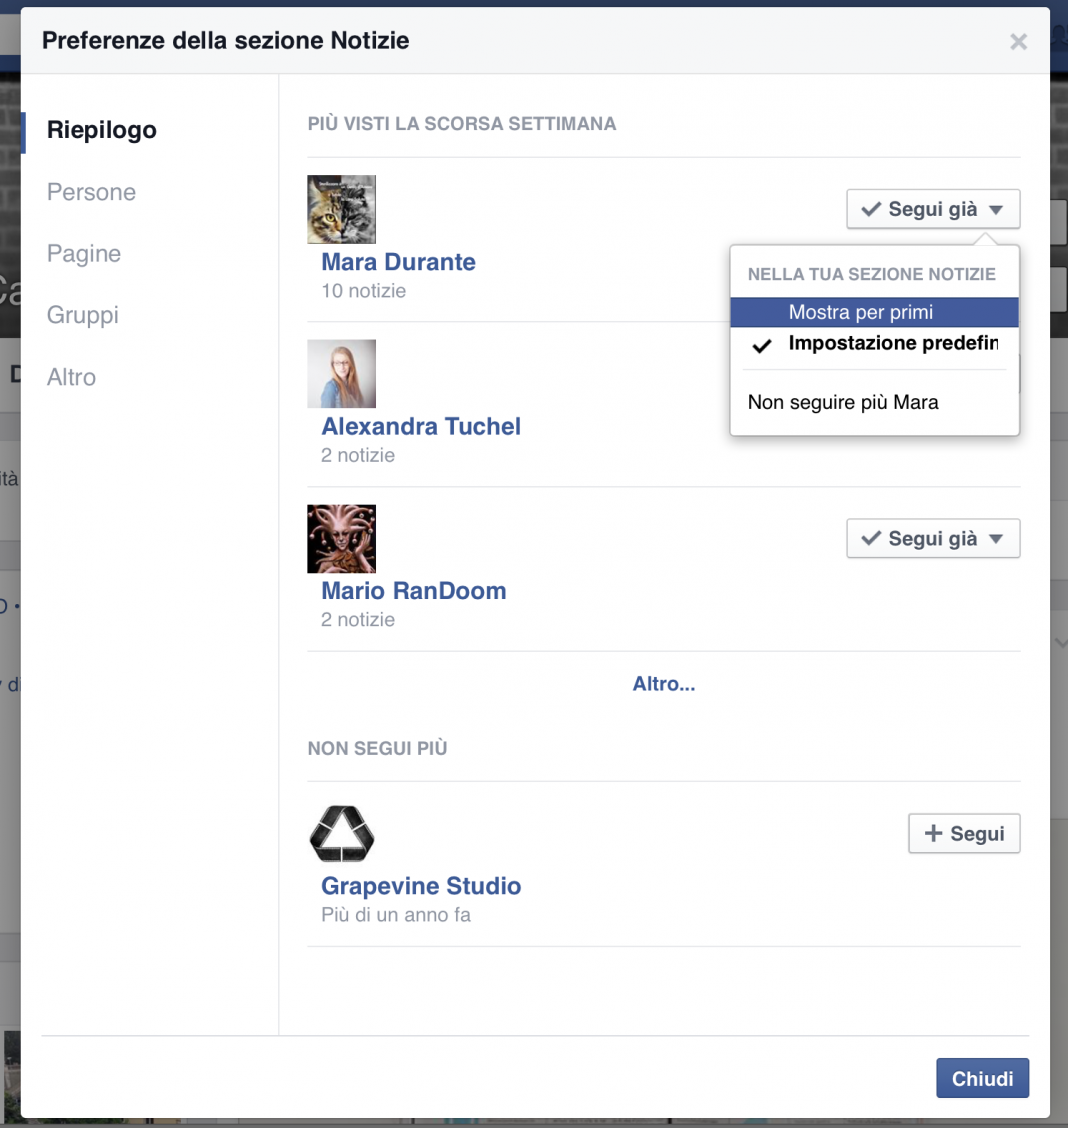The width and height of the screenshot is (1068, 1128).
Task: Click the gray X to dismiss the dialog
Action: tap(1018, 41)
